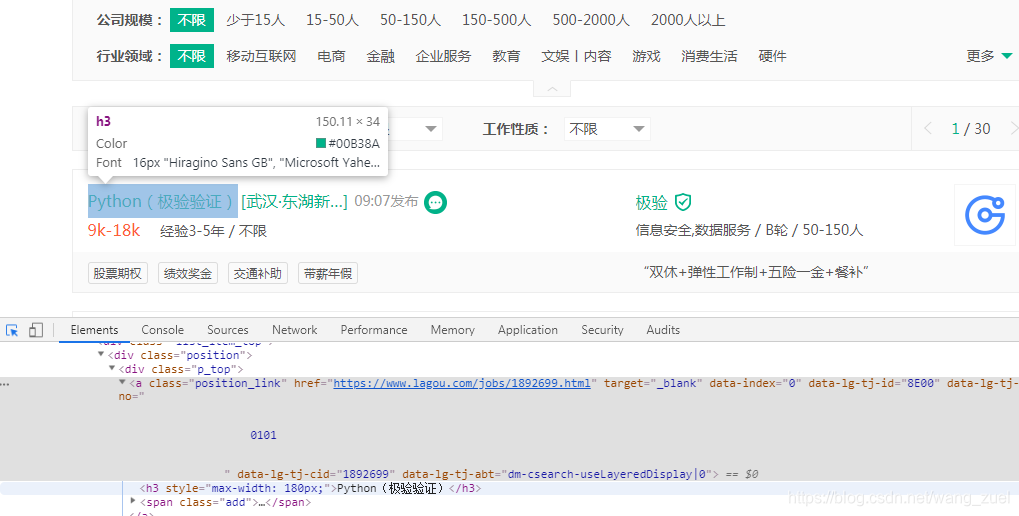Filter industry to 硬件
The width and height of the screenshot is (1019, 516).
[x=772, y=56]
